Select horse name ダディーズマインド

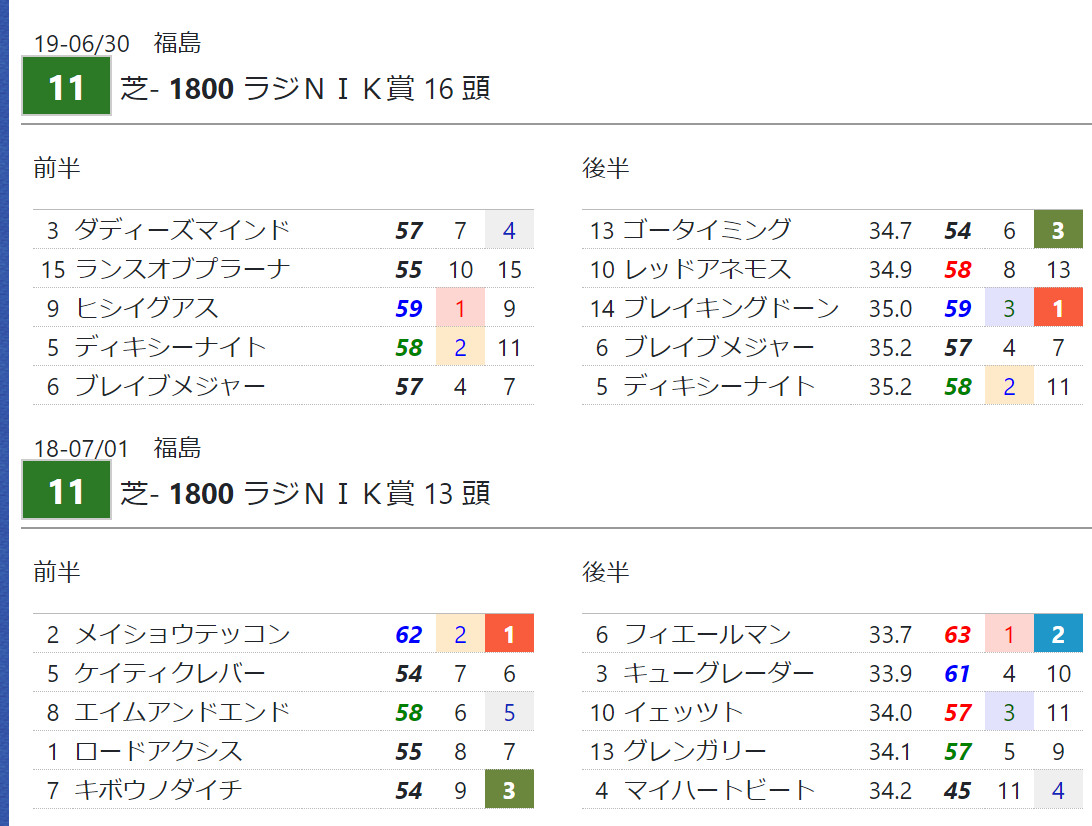(182, 230)
